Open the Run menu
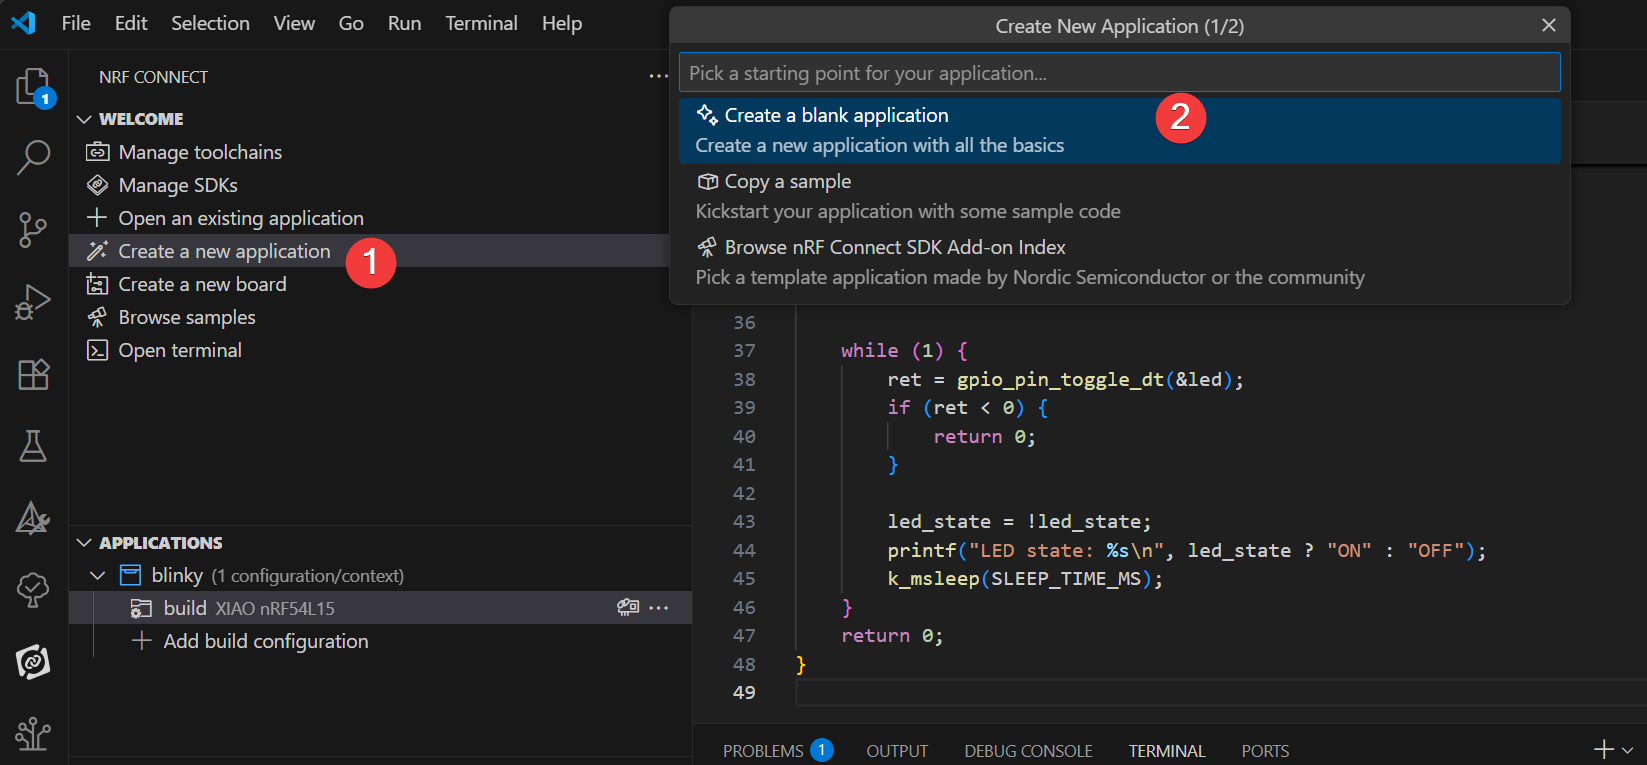Screen dimensions: 1647x765 tap(404, 23)
